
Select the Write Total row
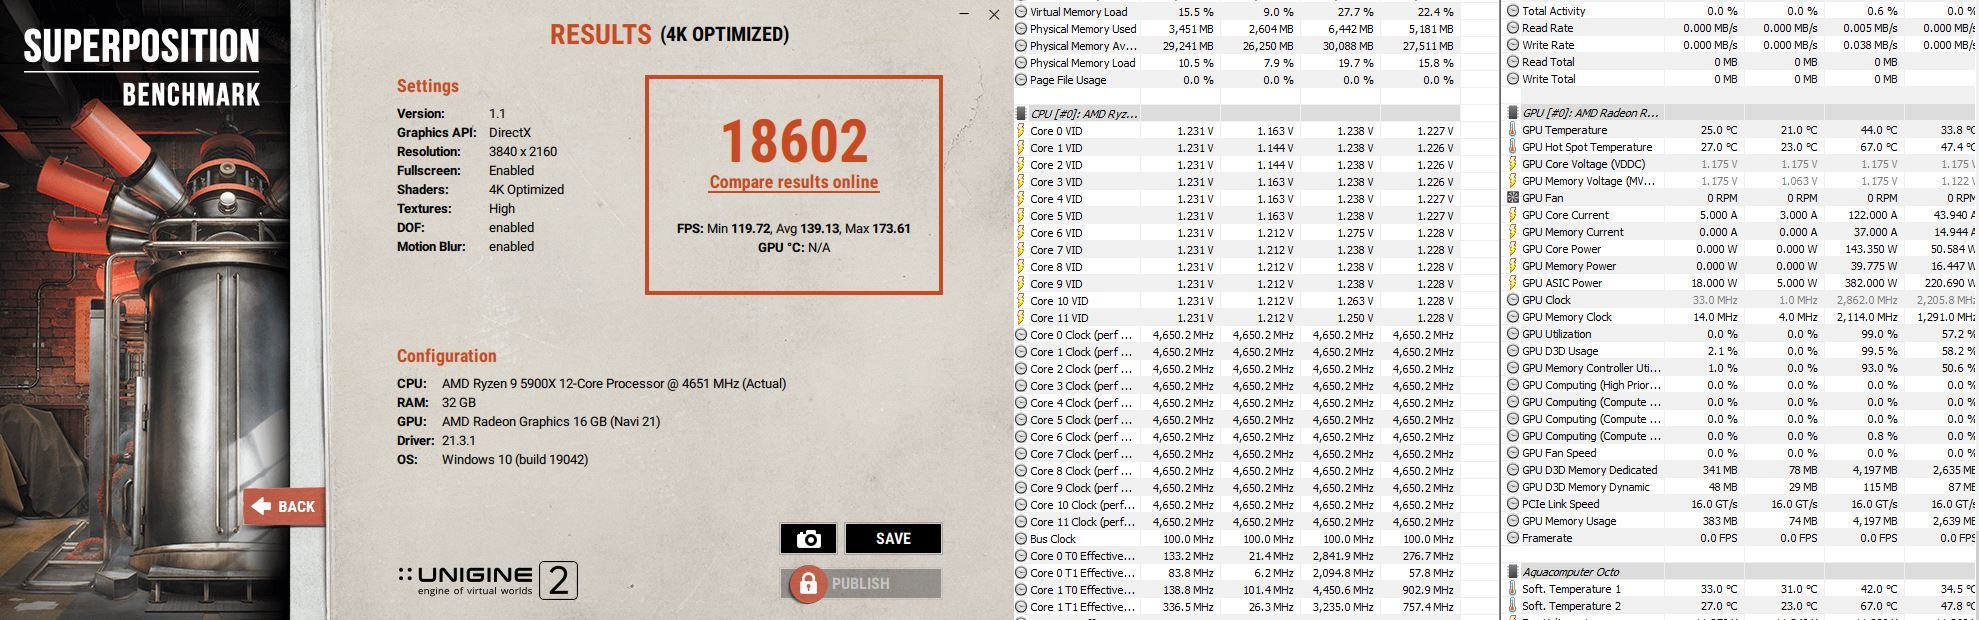click(x=1741, y=79)
